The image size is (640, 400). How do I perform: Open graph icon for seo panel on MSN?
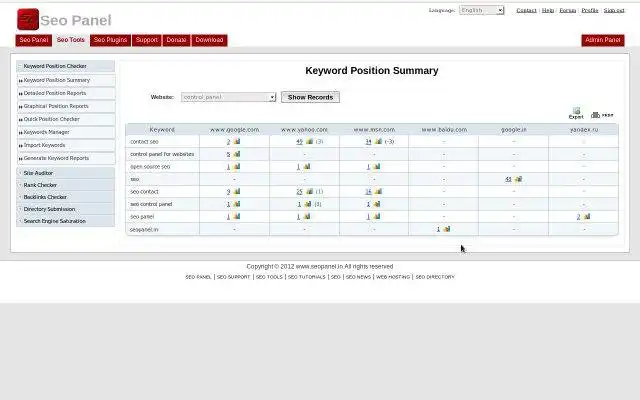376,217
